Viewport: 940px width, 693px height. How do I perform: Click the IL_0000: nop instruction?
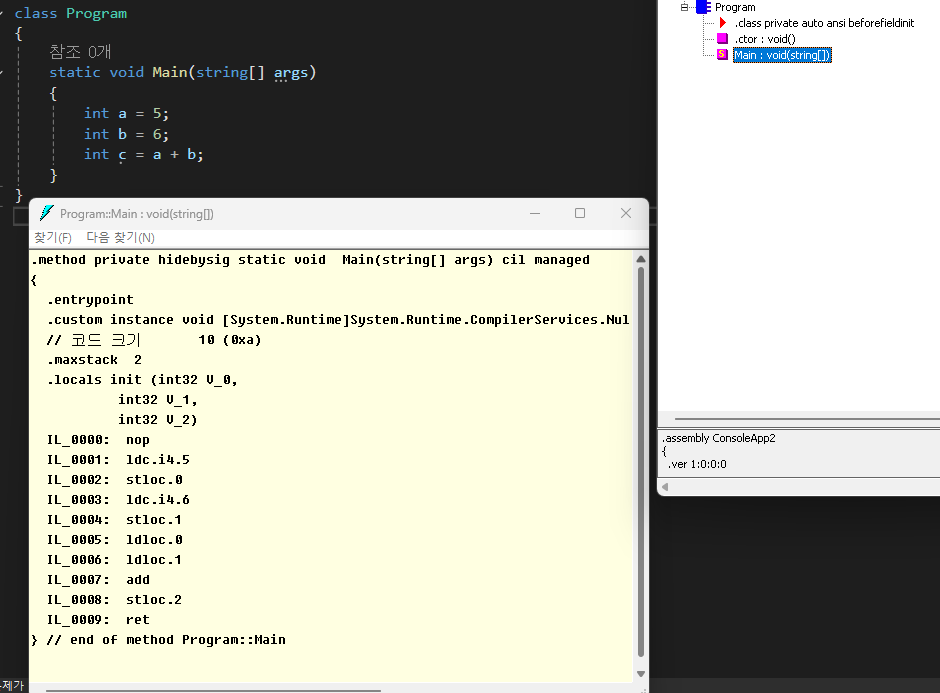tap(98, 440)
